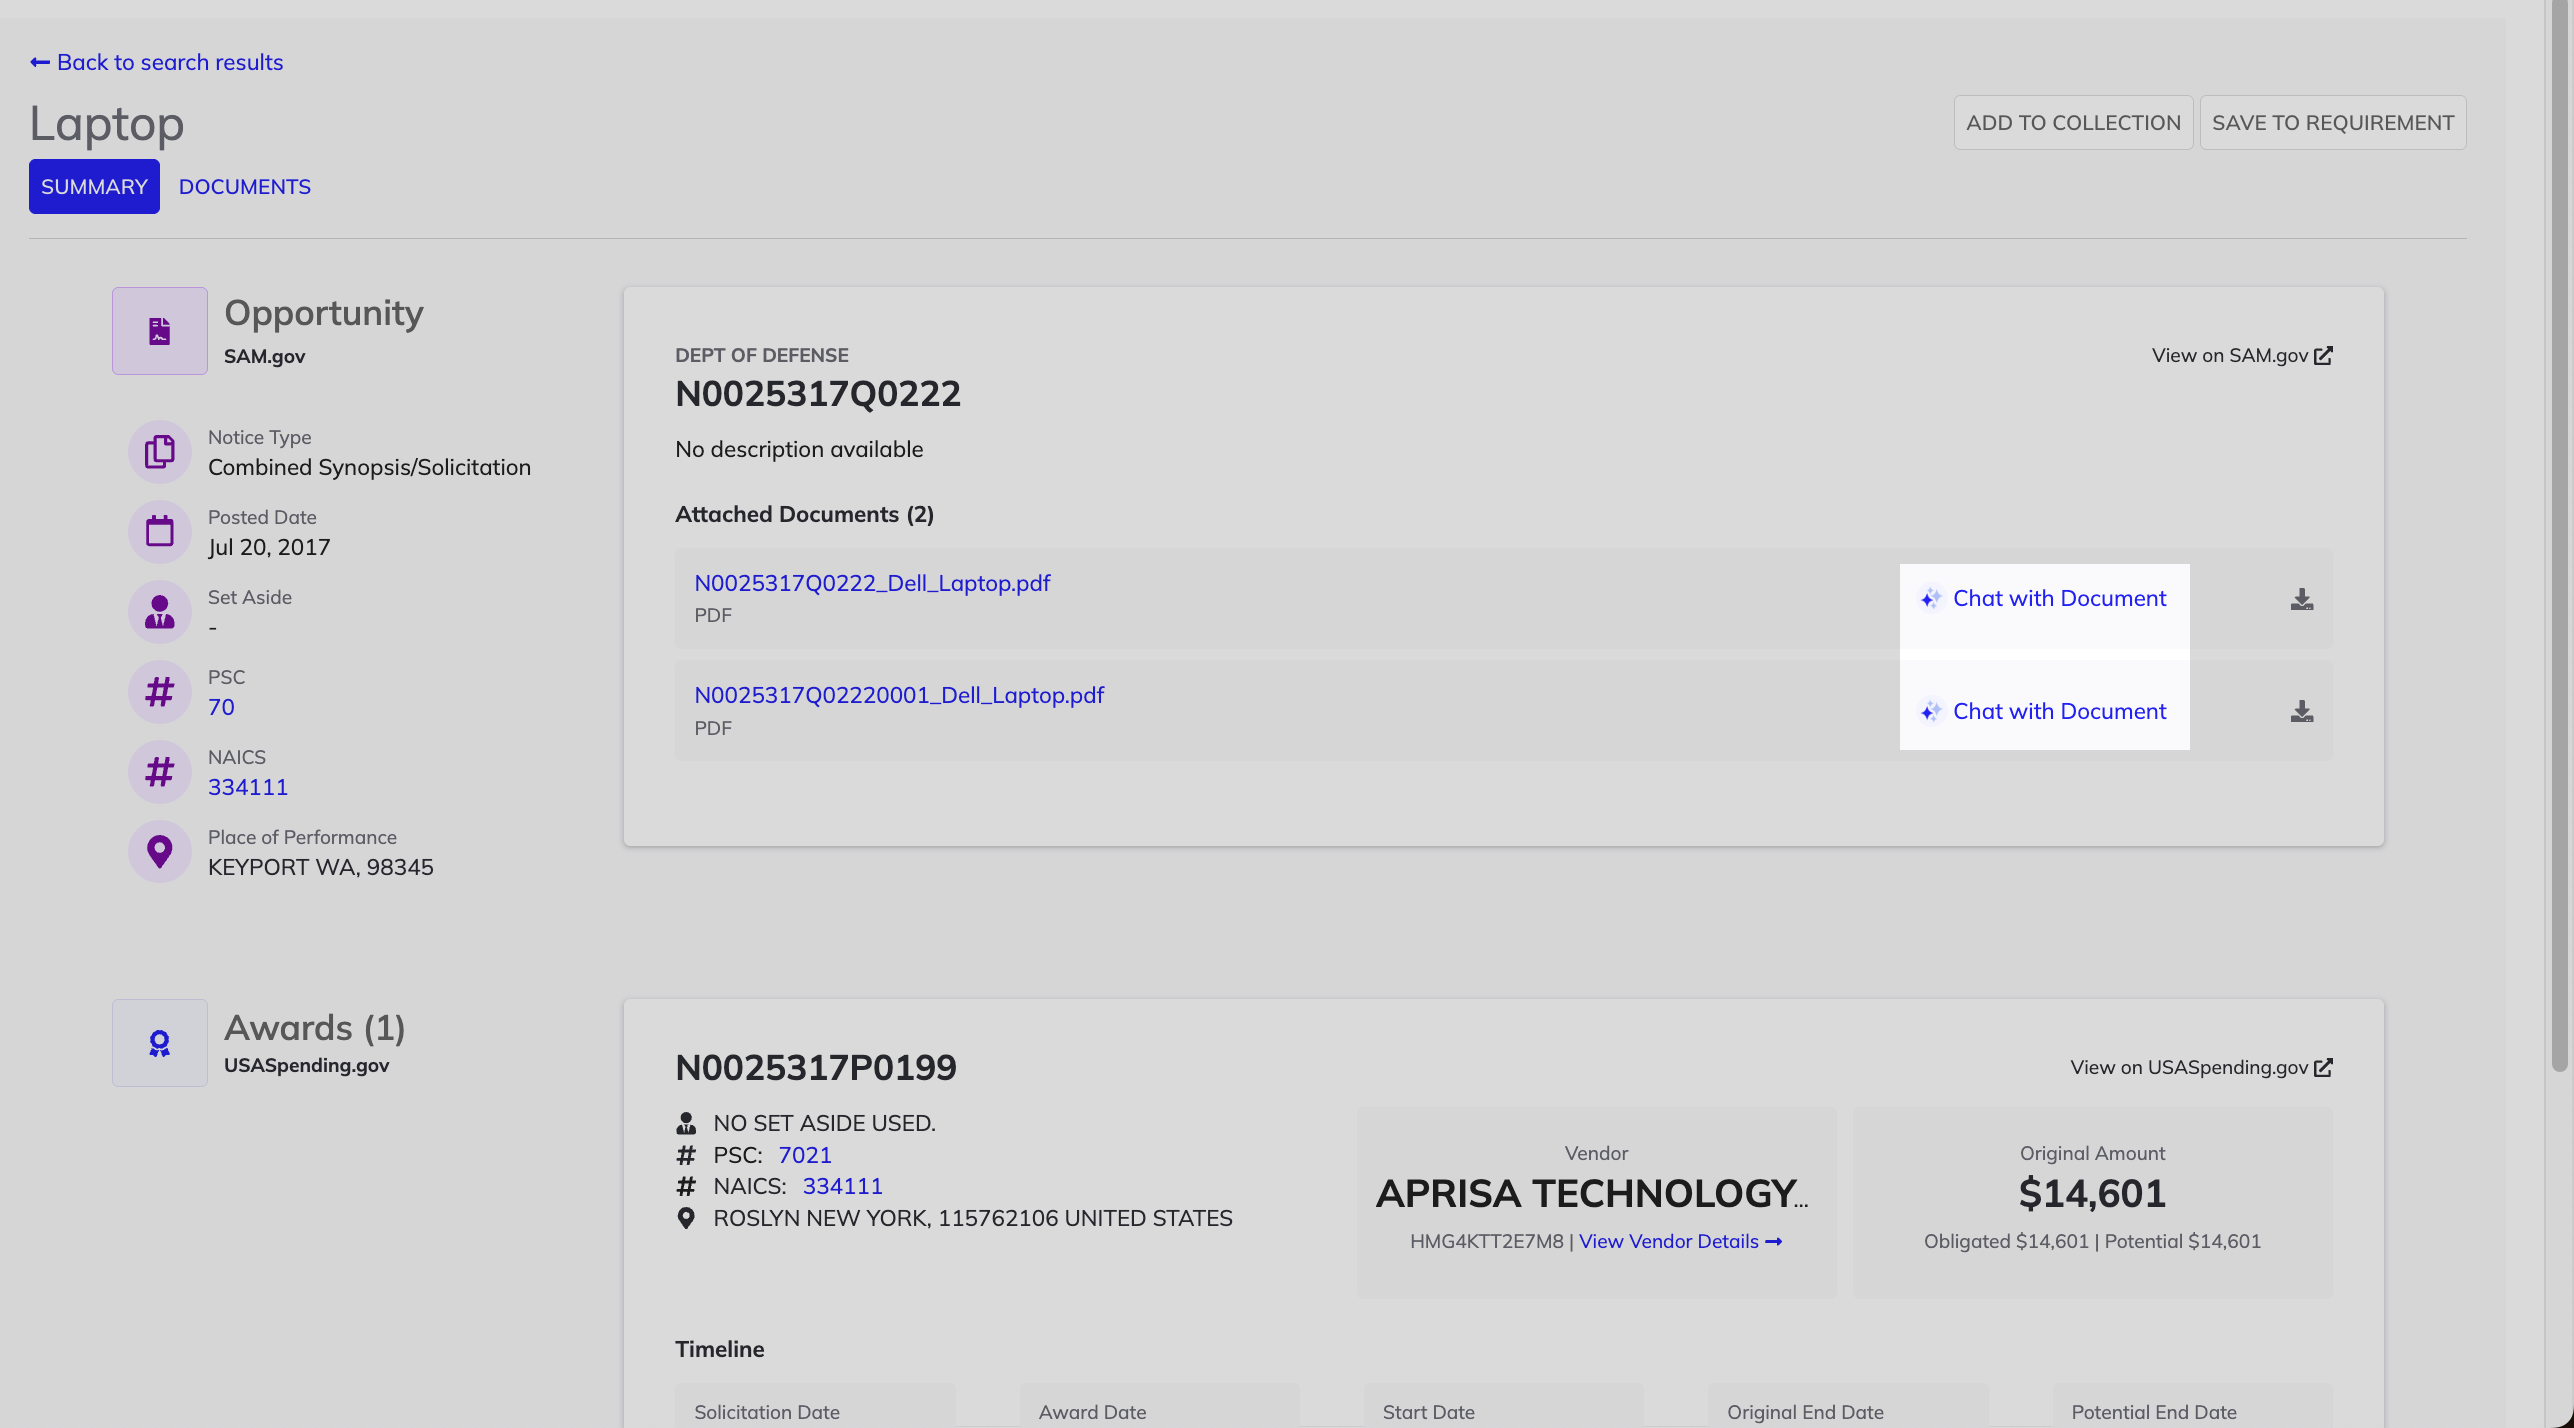Click the Award Date timeline cell

[1159, 1405]
